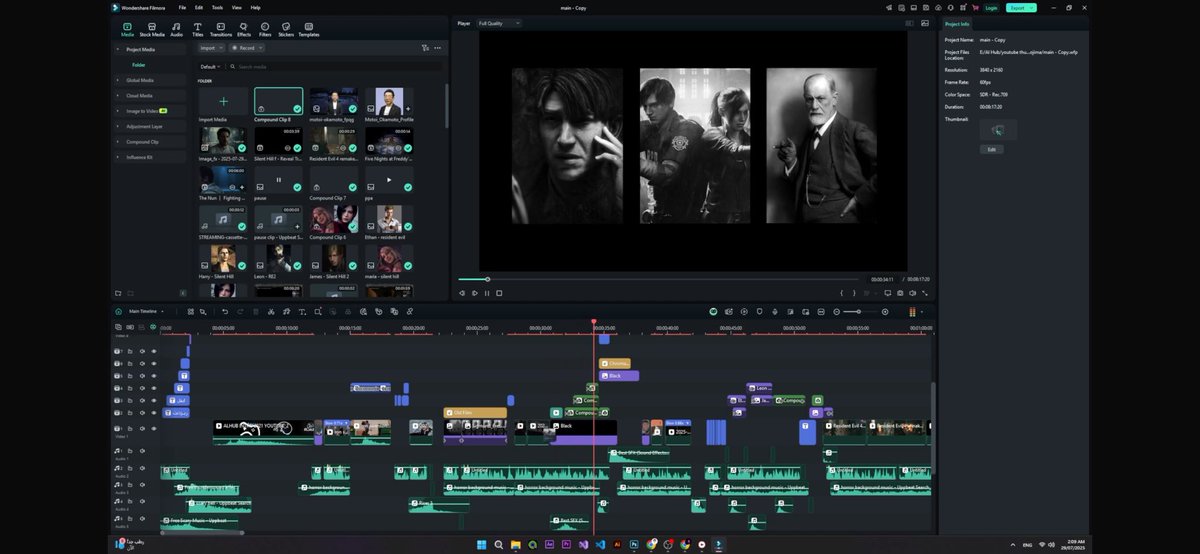Click the playhead marker on the timeline ruler
The height and width of the screenshot is (554, 1200).
(x=593, y=323)
